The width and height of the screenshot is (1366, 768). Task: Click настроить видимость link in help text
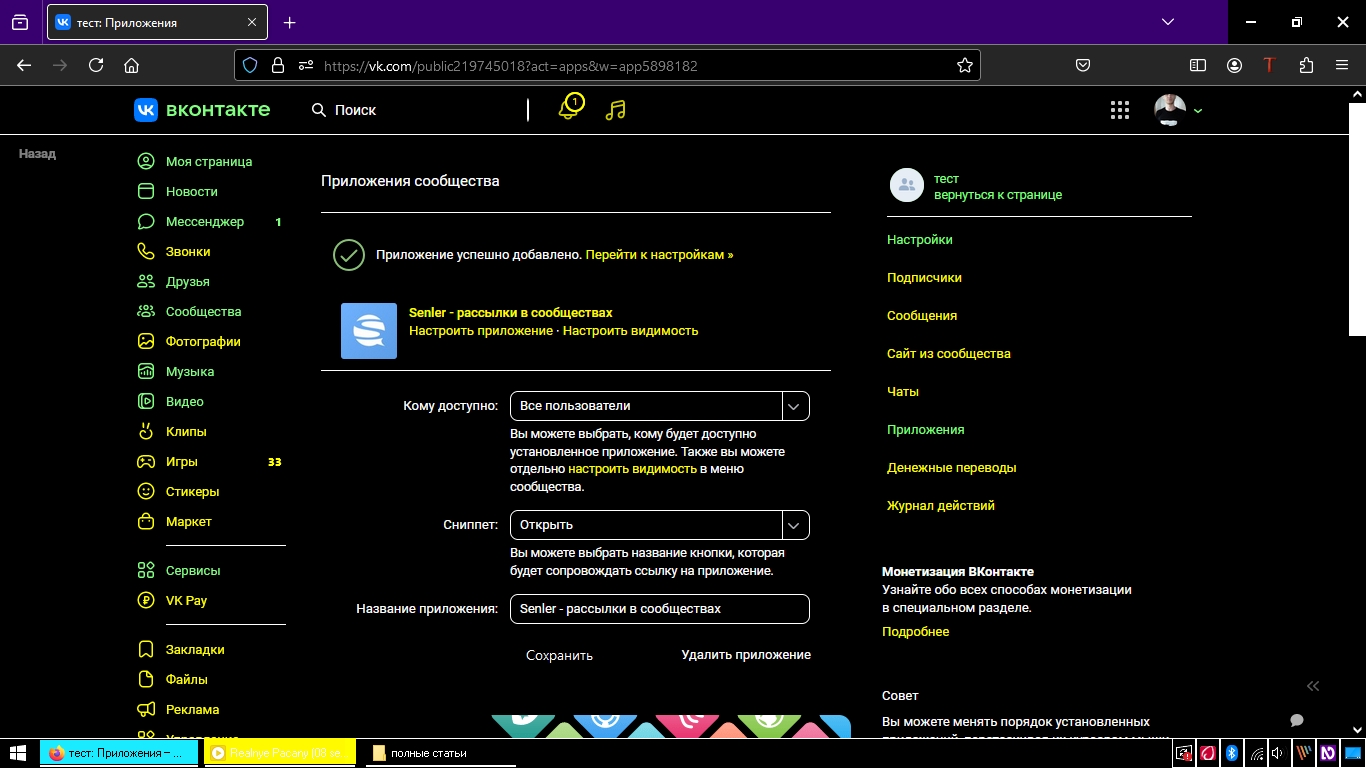[x=632, y=469]
